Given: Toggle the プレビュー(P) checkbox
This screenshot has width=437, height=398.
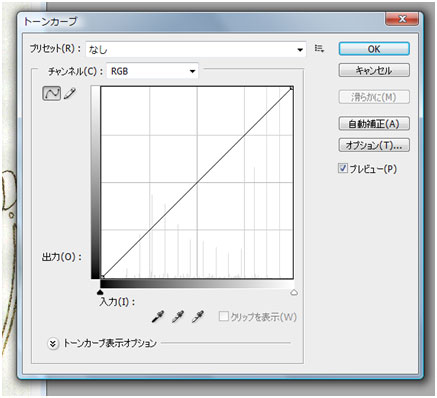Looking at the screenshot, I should point(343,168).
